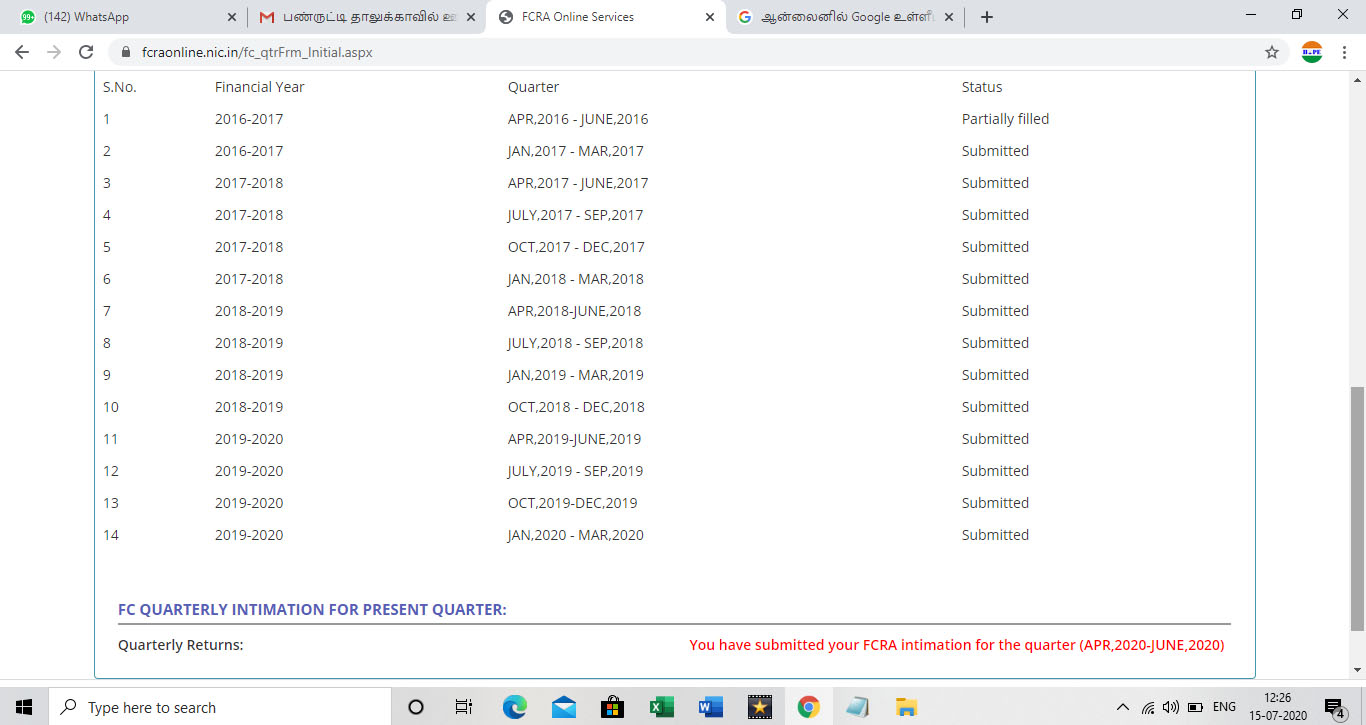Close the FCRA Online Services tab
The image size is (1366, 725).
tap(710, 17)
